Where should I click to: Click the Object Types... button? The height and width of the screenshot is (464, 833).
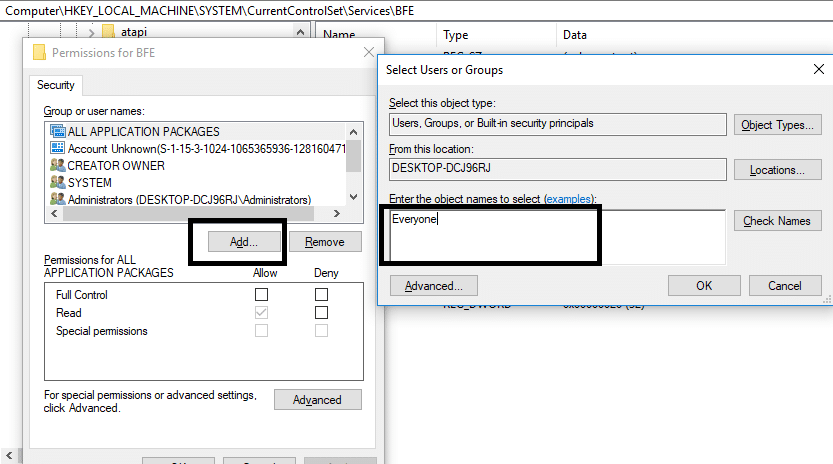pyautogui.click(x=778, y=125)
